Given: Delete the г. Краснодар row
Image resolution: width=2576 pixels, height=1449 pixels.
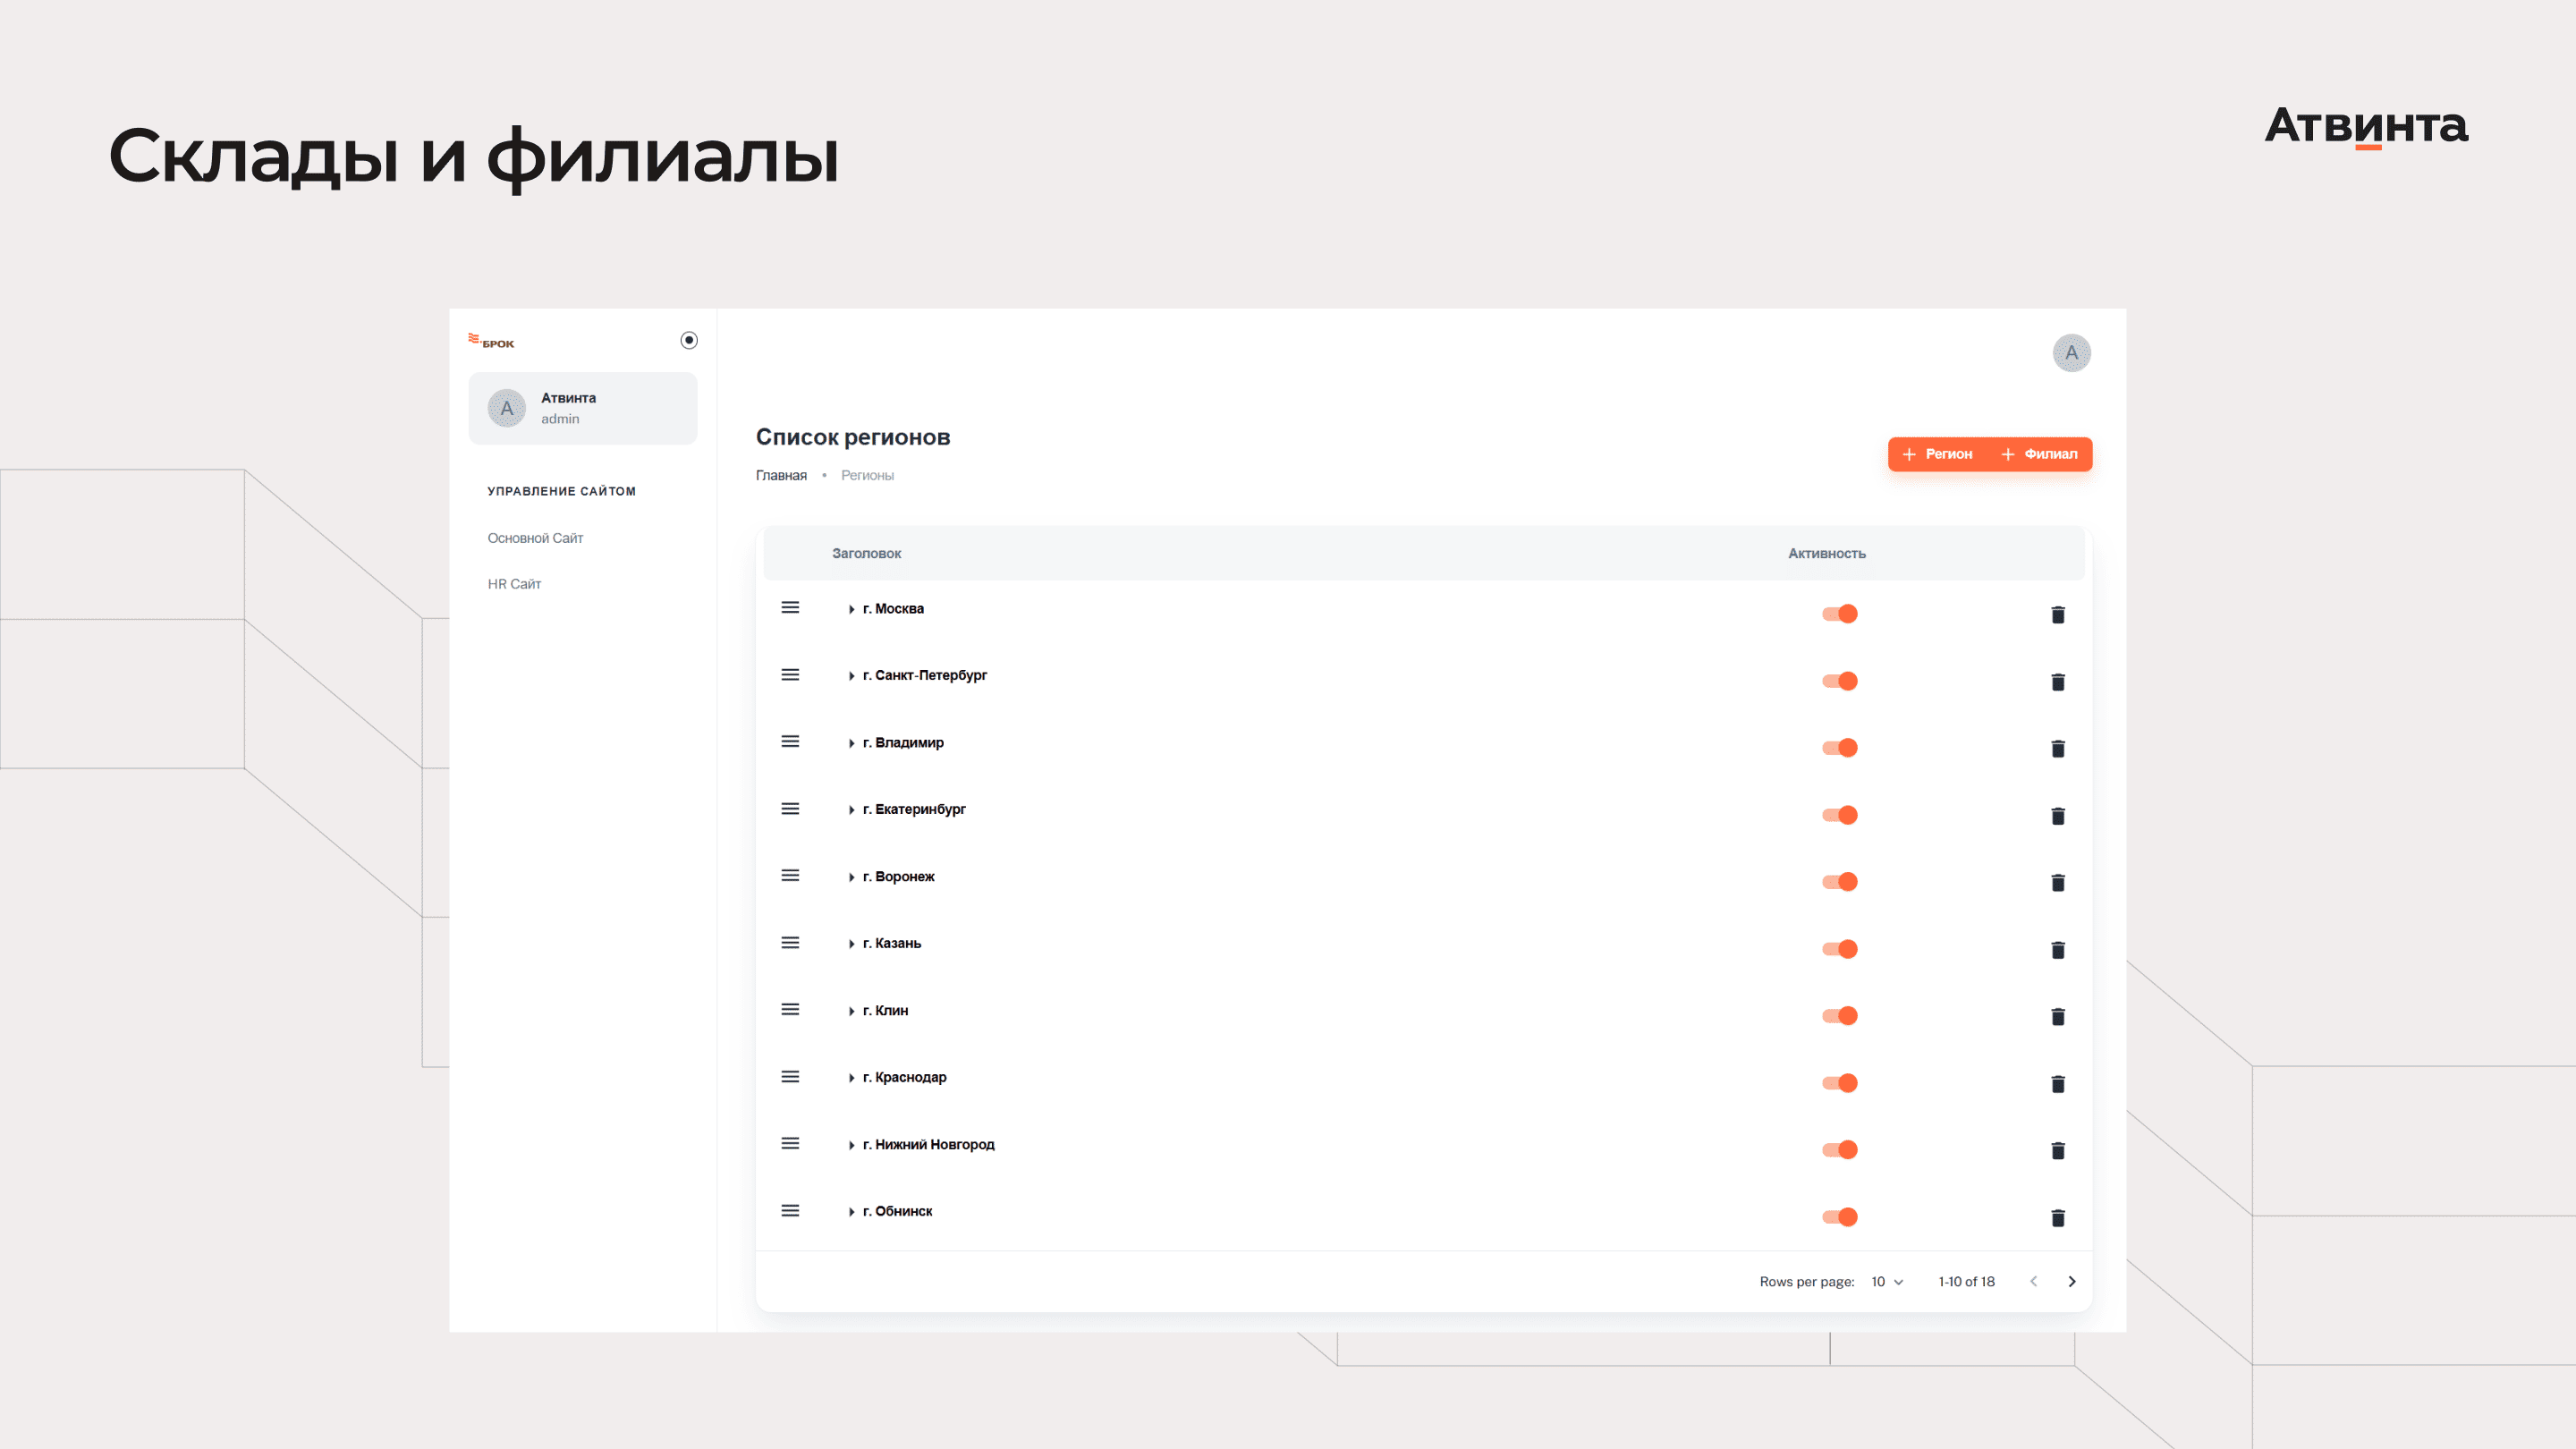Looking at the screenshot, I should (2057, 1083).
